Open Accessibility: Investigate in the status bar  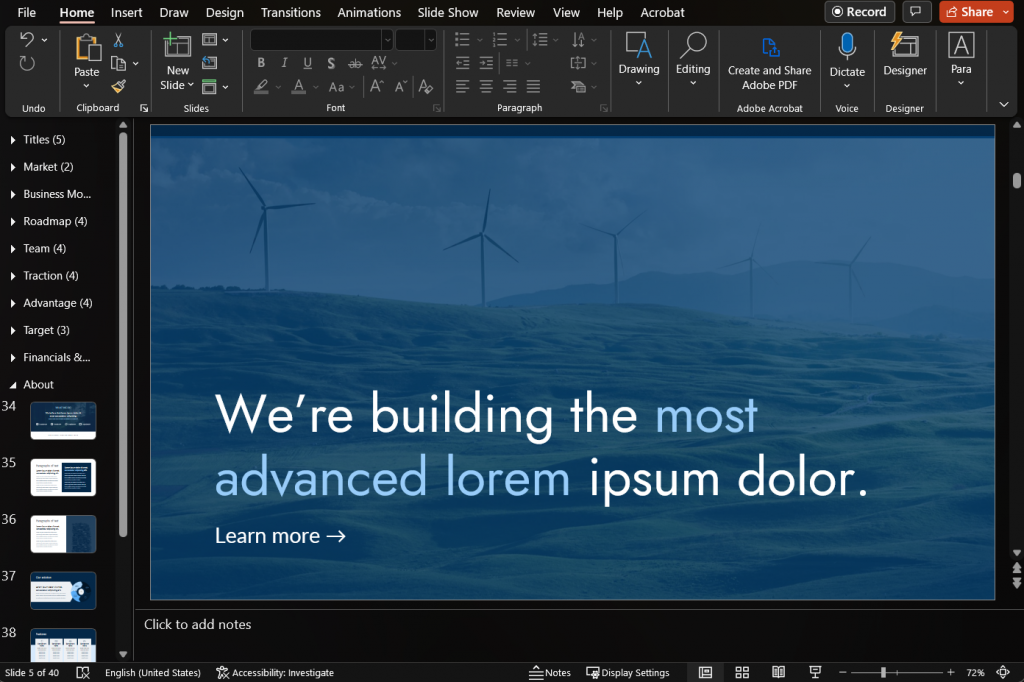[x=275, y=672]
